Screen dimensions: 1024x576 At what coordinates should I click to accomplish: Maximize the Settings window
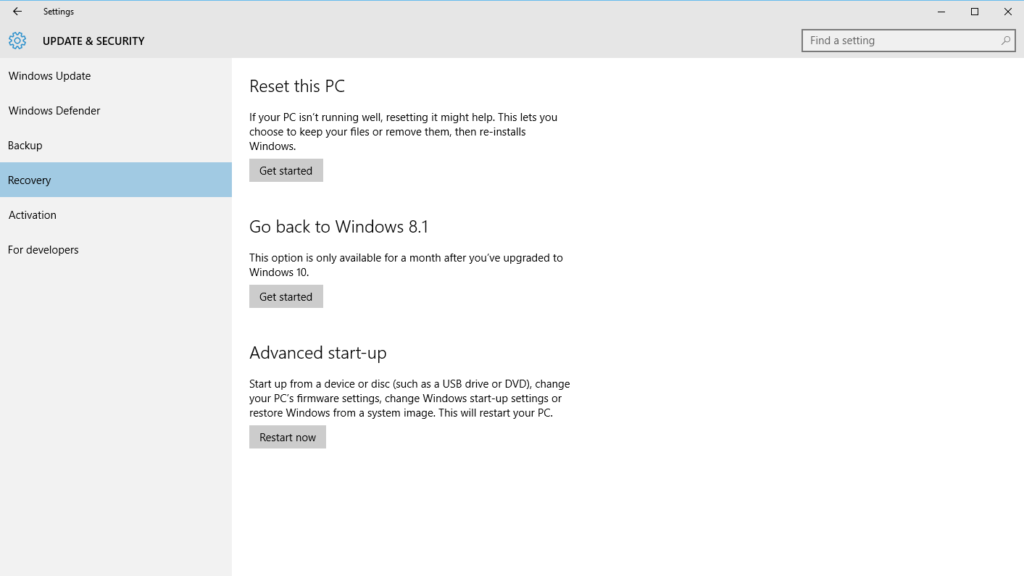point(974,11)
